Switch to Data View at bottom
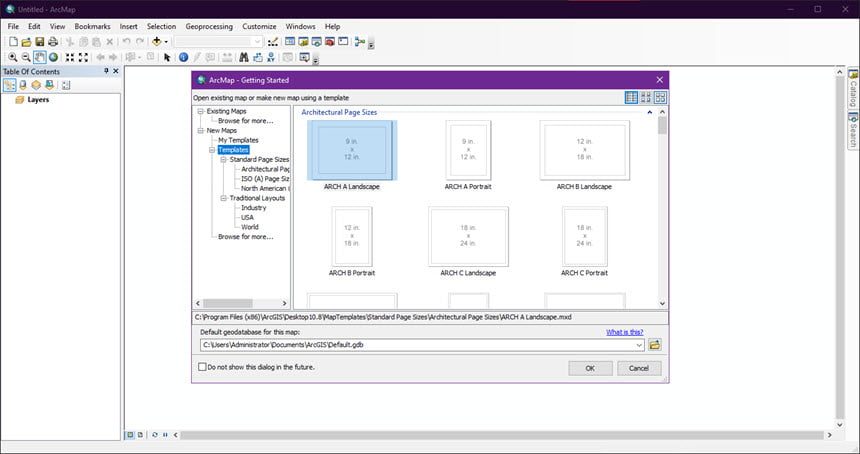 point(131,435)
